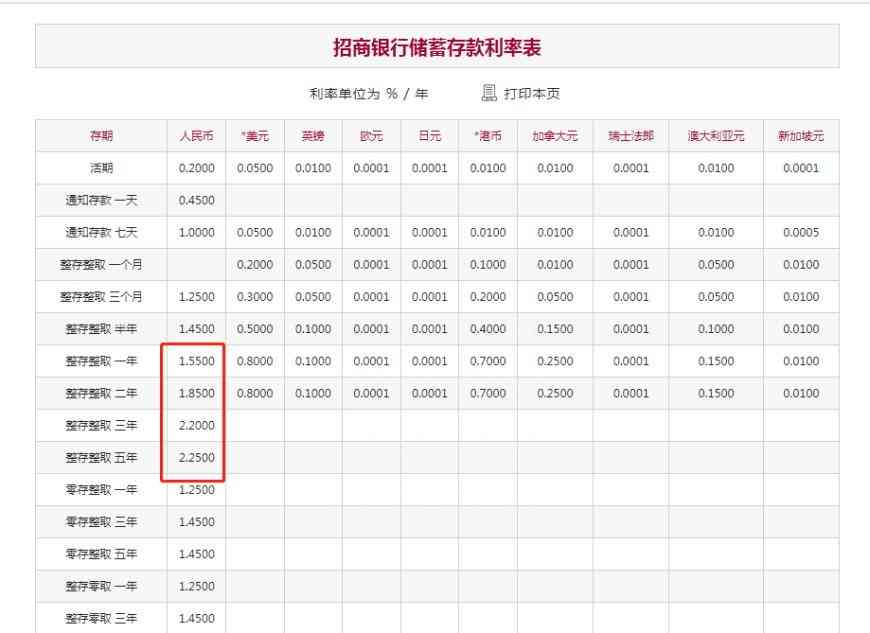Click 0.0005 in the 通知存款 七天 新加坡元 cell
The image size is (870, 633).
click(x=801, y=232)
